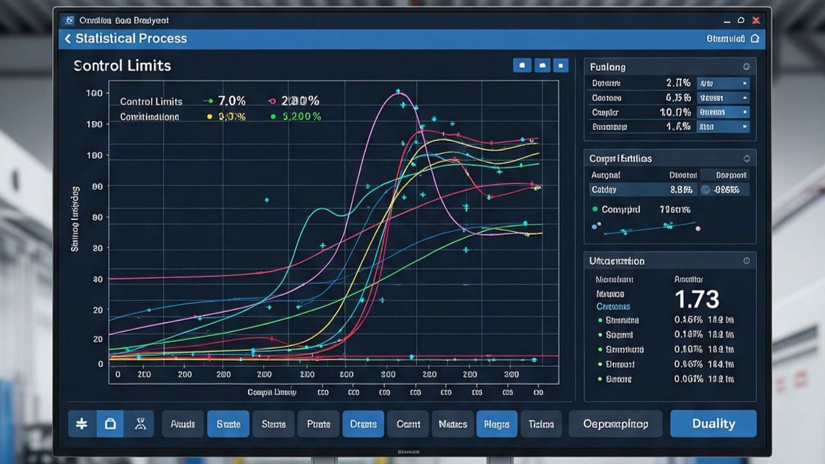Toggle green dot of the 0.16% row
This screenshot has height=464, width=825.
pyautogui.click(x=600, y=320)
